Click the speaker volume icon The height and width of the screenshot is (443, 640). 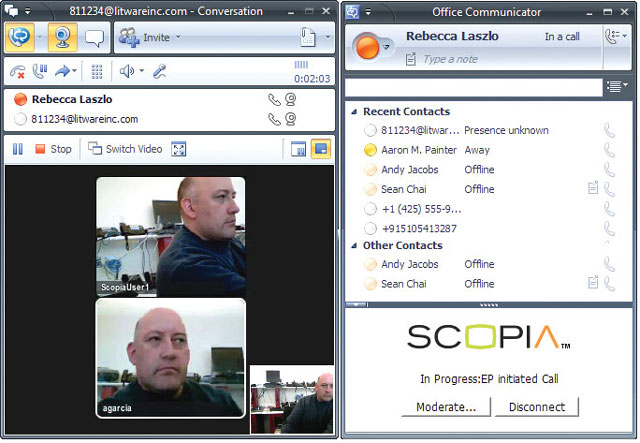pyautogui.click(x=127, y=71)
